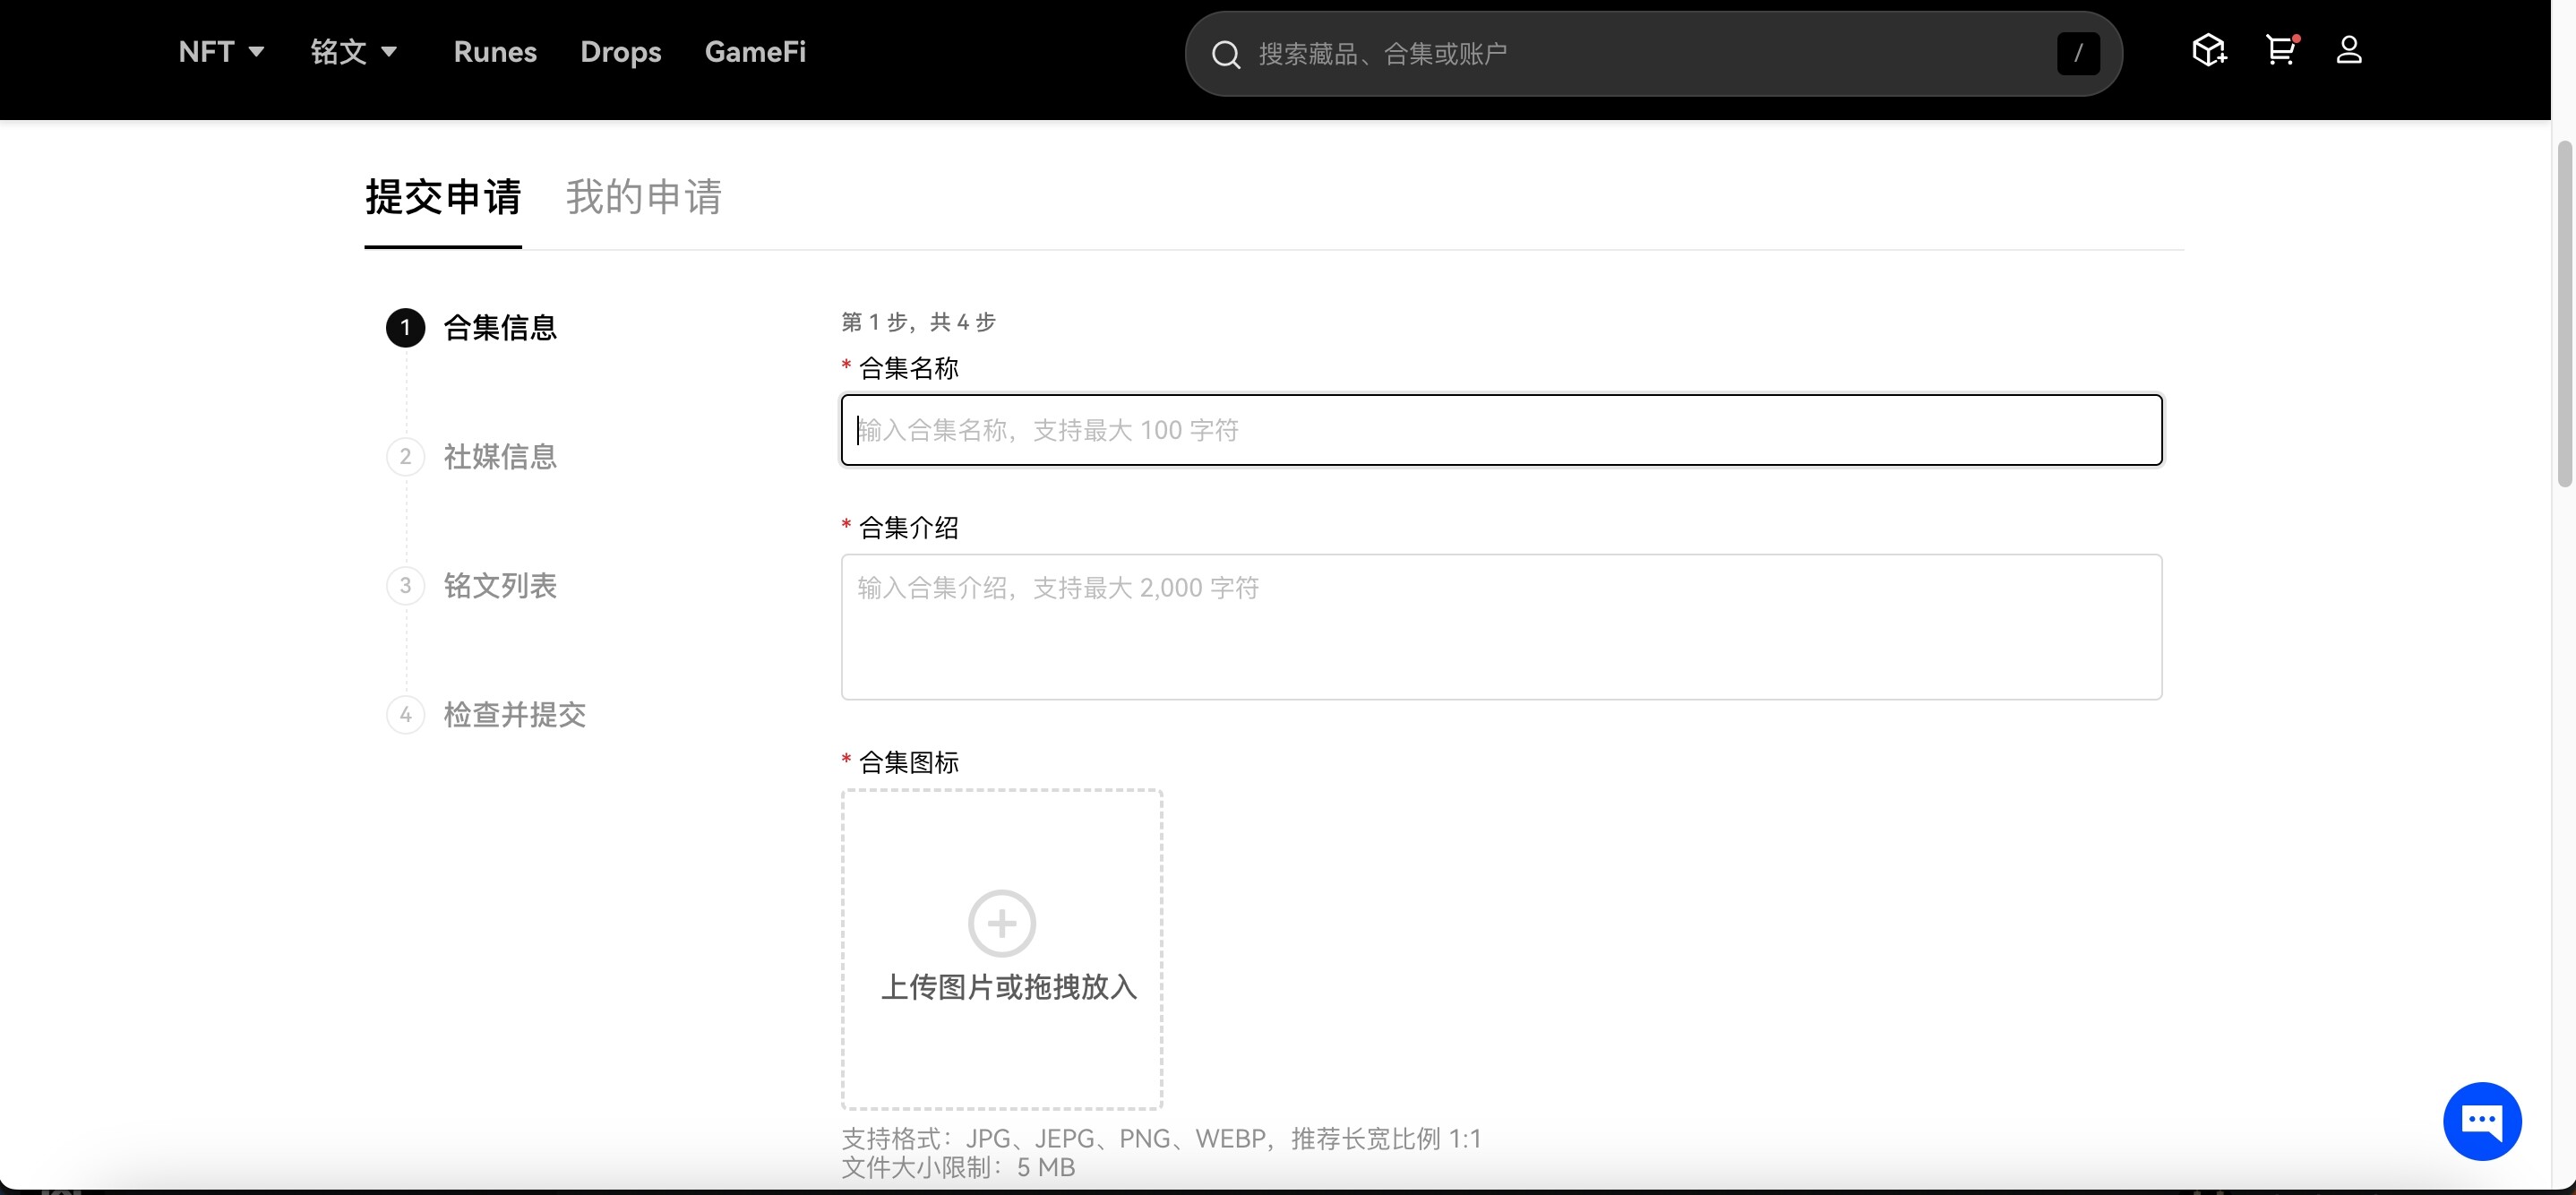Select step 4 检查并提交
The width and height of the screenshot is (2576, 1195).
pos(486,715)
